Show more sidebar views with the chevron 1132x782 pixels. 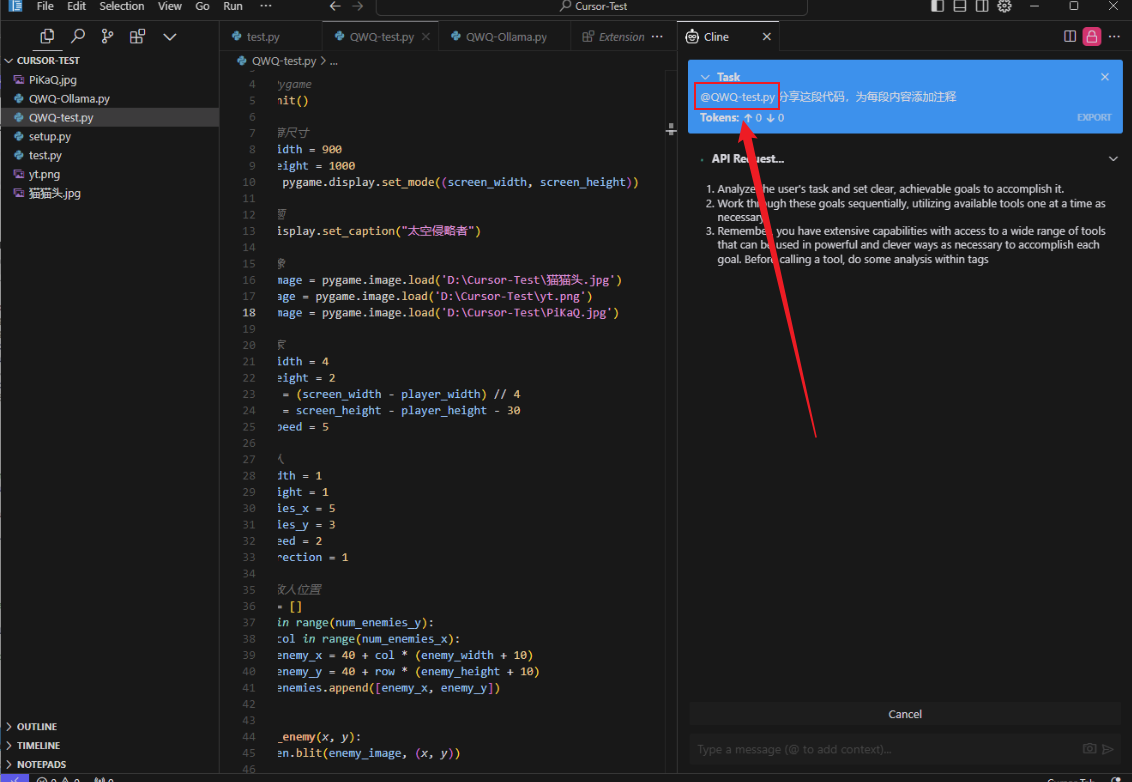(169, 37)
